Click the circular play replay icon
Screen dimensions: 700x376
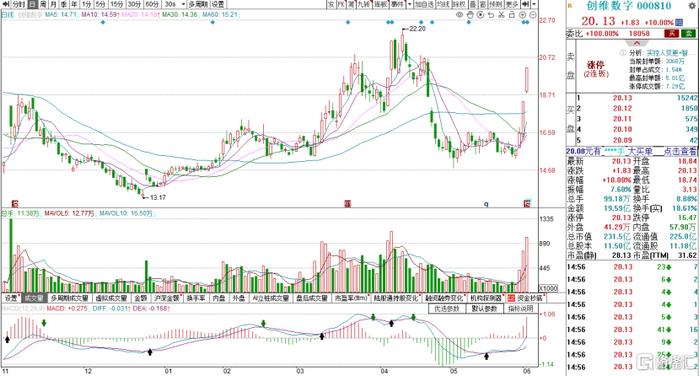[x=480, y=15]
